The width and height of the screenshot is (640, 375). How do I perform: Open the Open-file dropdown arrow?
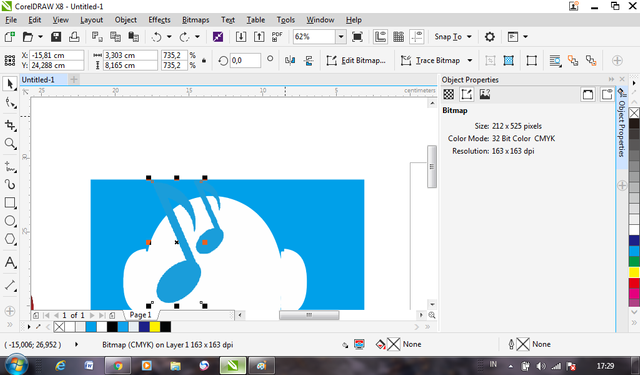40,37
